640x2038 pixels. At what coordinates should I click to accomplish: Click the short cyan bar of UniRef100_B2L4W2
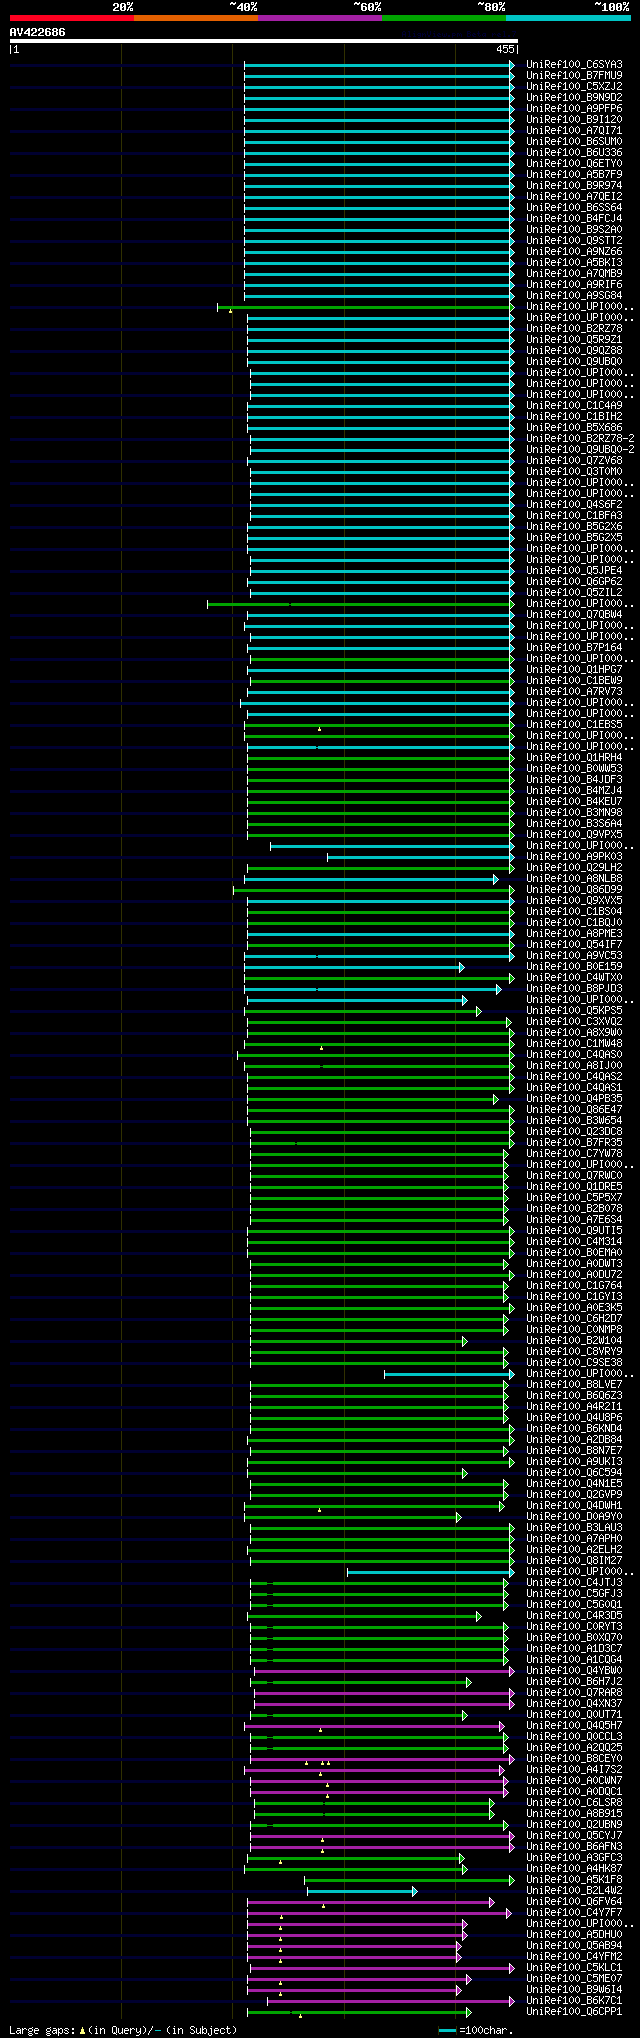click(361, 1891)
